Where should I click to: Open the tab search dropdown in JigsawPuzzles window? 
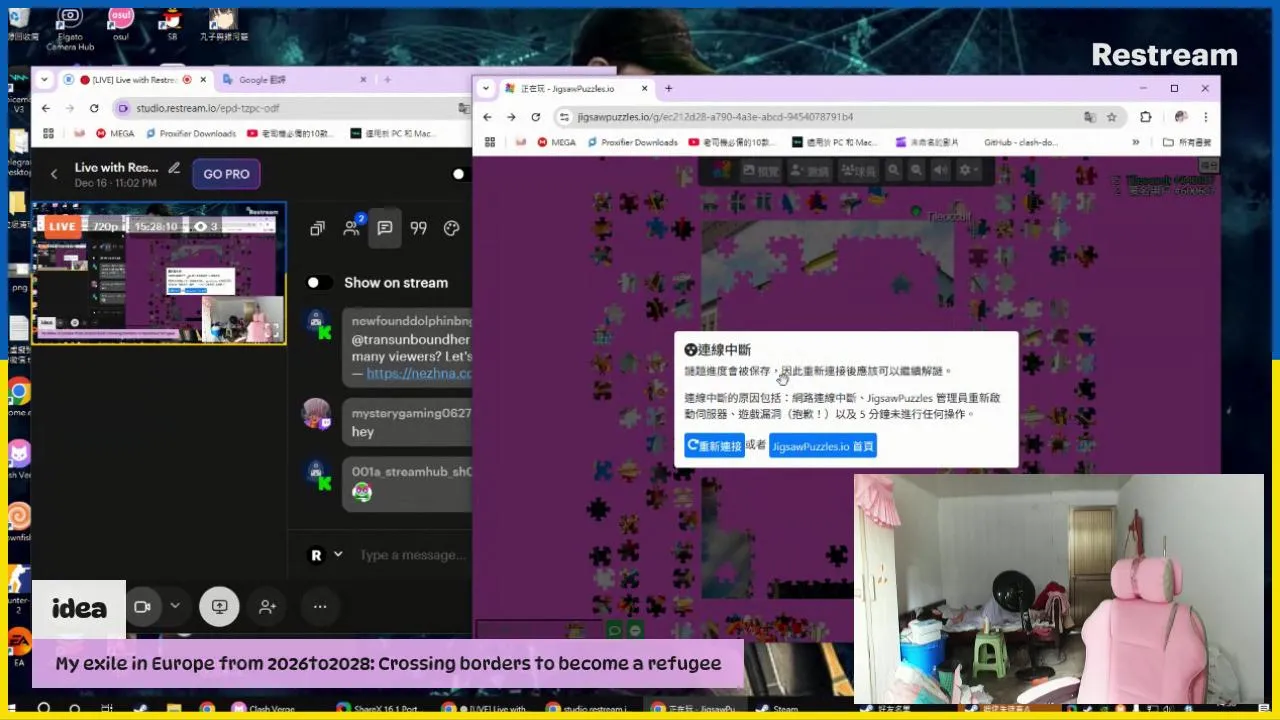(x=486, y=88)
